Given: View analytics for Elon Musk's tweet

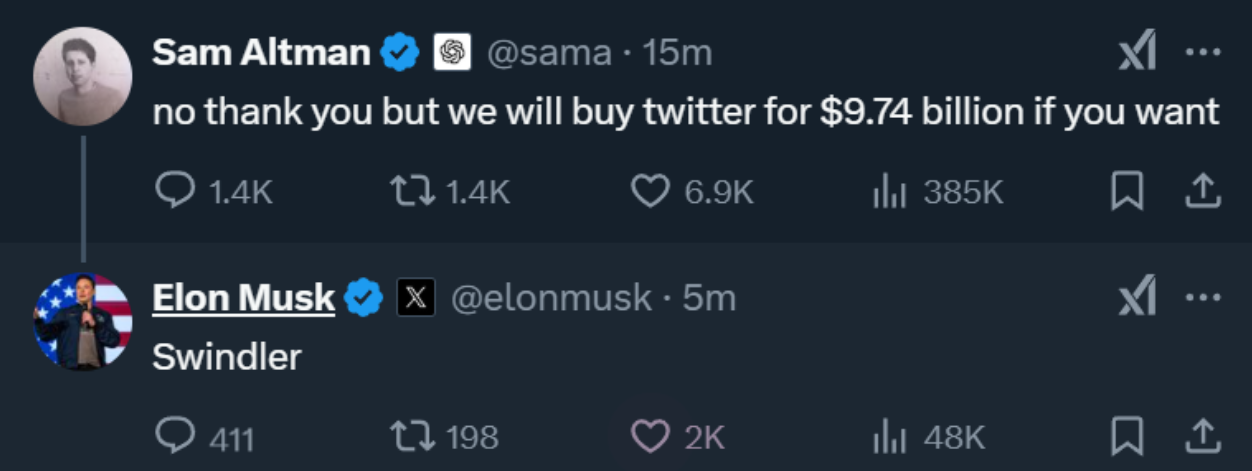Looking at the screenshot, I should pyautogui.click(x=889, y=435).
